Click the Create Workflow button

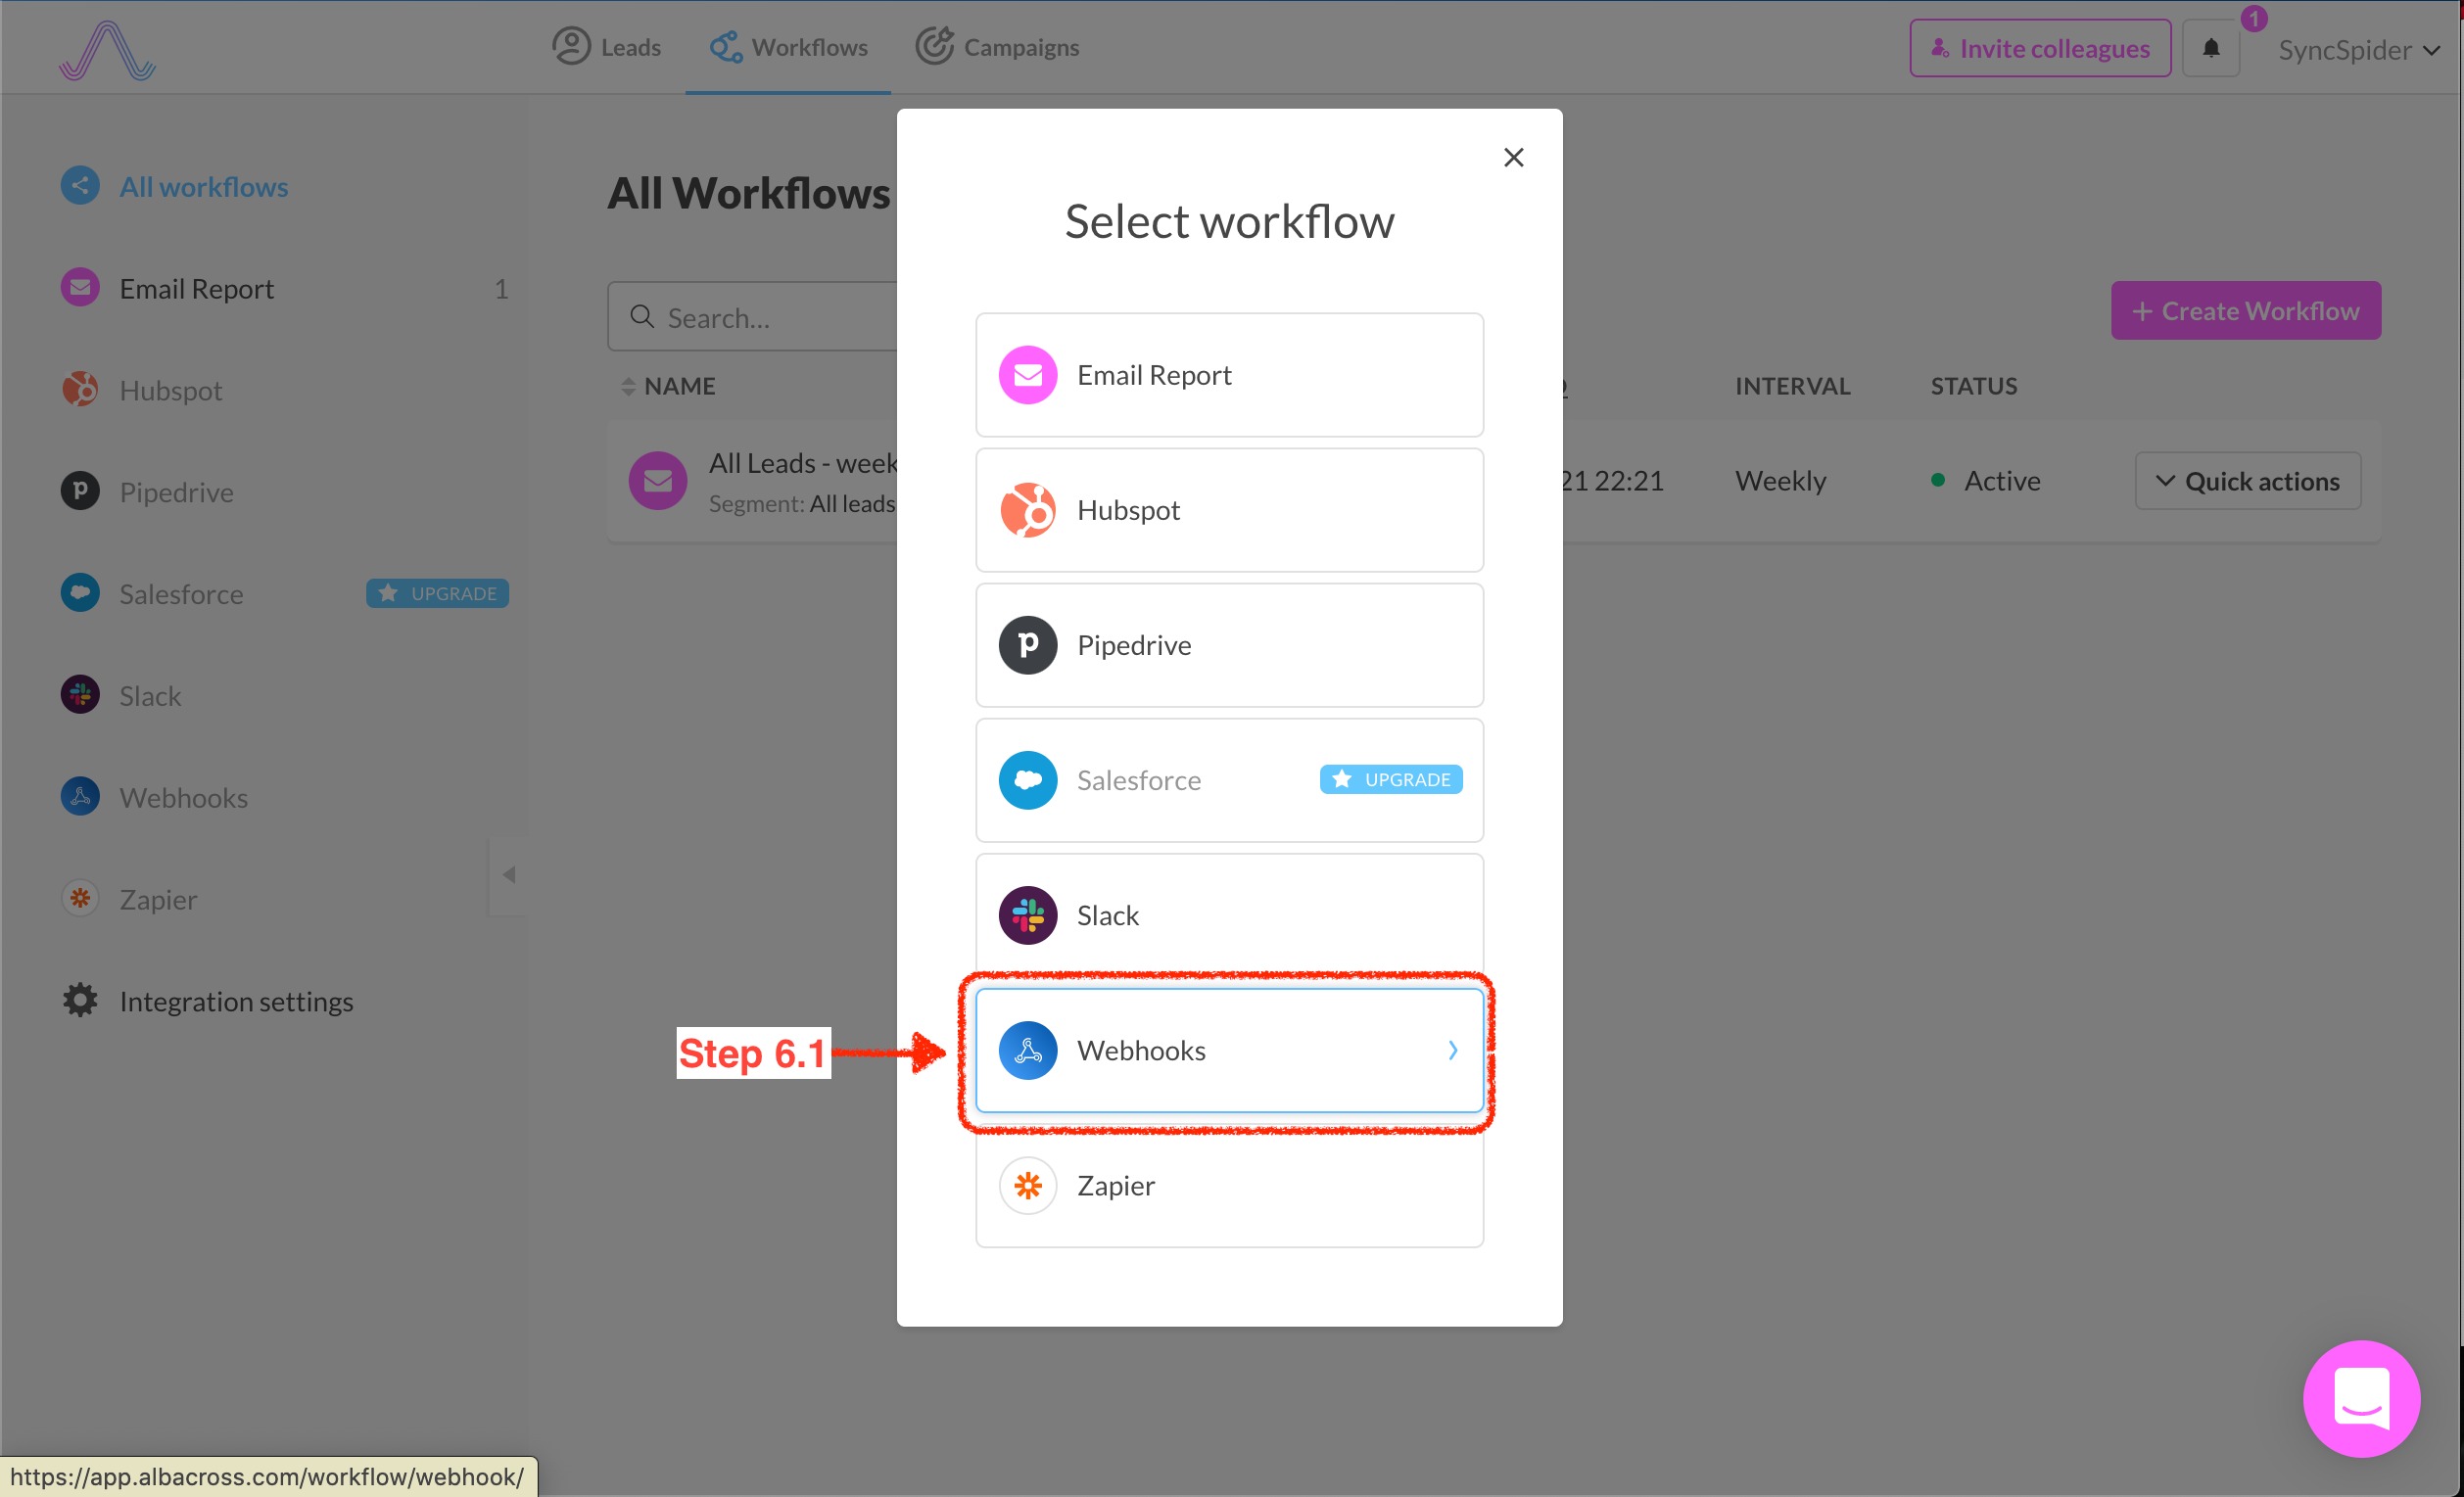pos(2246,311)
